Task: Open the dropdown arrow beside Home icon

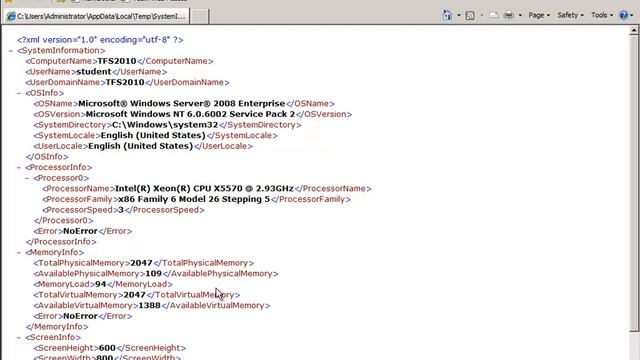Action: [x=459, y=16]
